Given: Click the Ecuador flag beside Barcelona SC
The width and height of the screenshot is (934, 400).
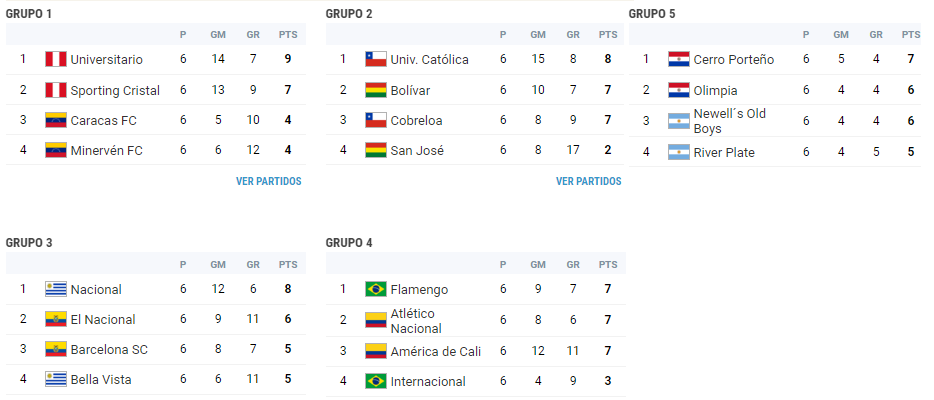Looking at the screenshot, I should 55,349.
